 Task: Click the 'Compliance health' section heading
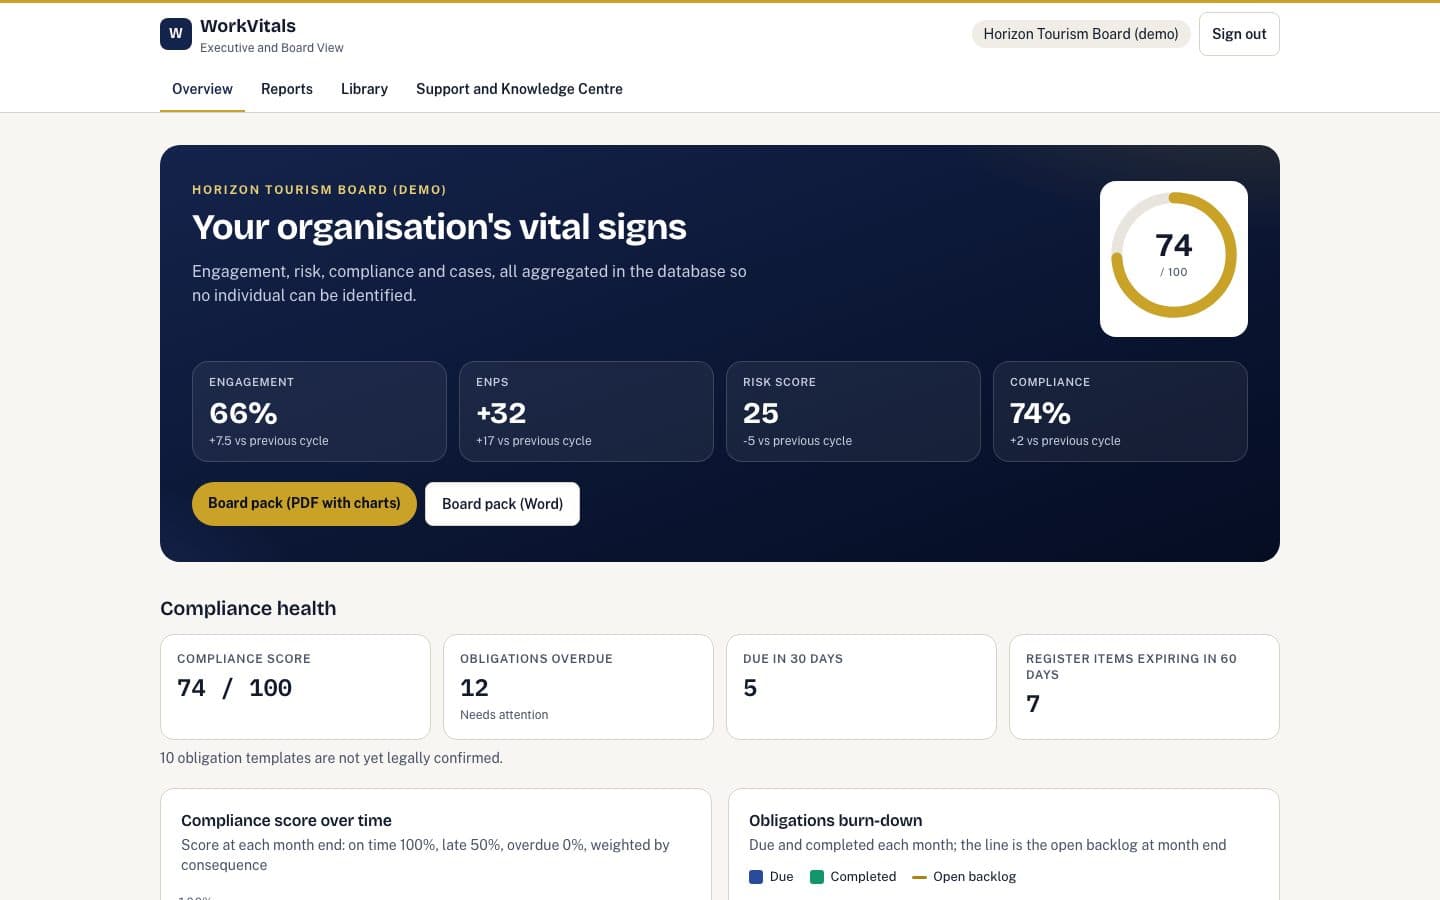pos(248,608)
